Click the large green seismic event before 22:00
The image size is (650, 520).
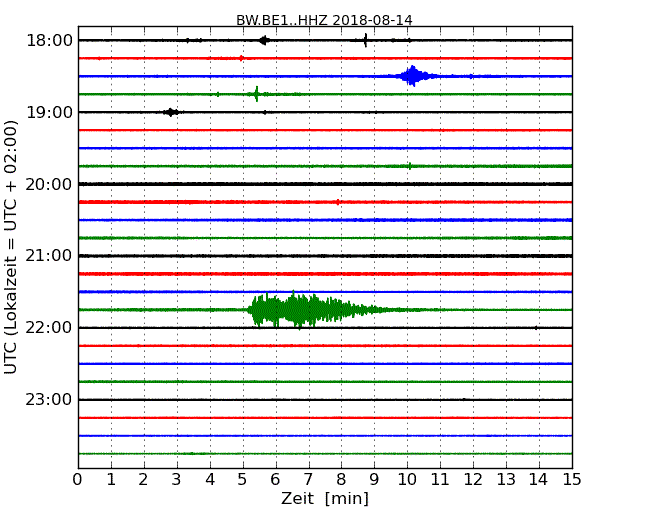click(315, 310)
